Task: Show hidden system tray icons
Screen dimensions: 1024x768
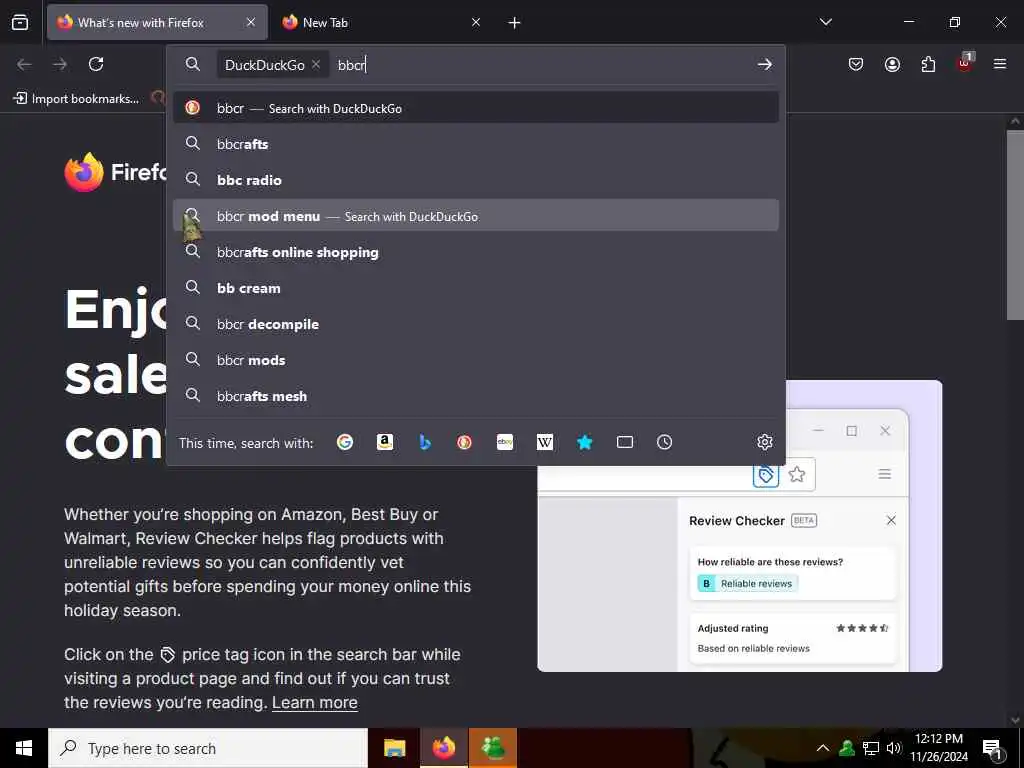Action: coord(823,748)
